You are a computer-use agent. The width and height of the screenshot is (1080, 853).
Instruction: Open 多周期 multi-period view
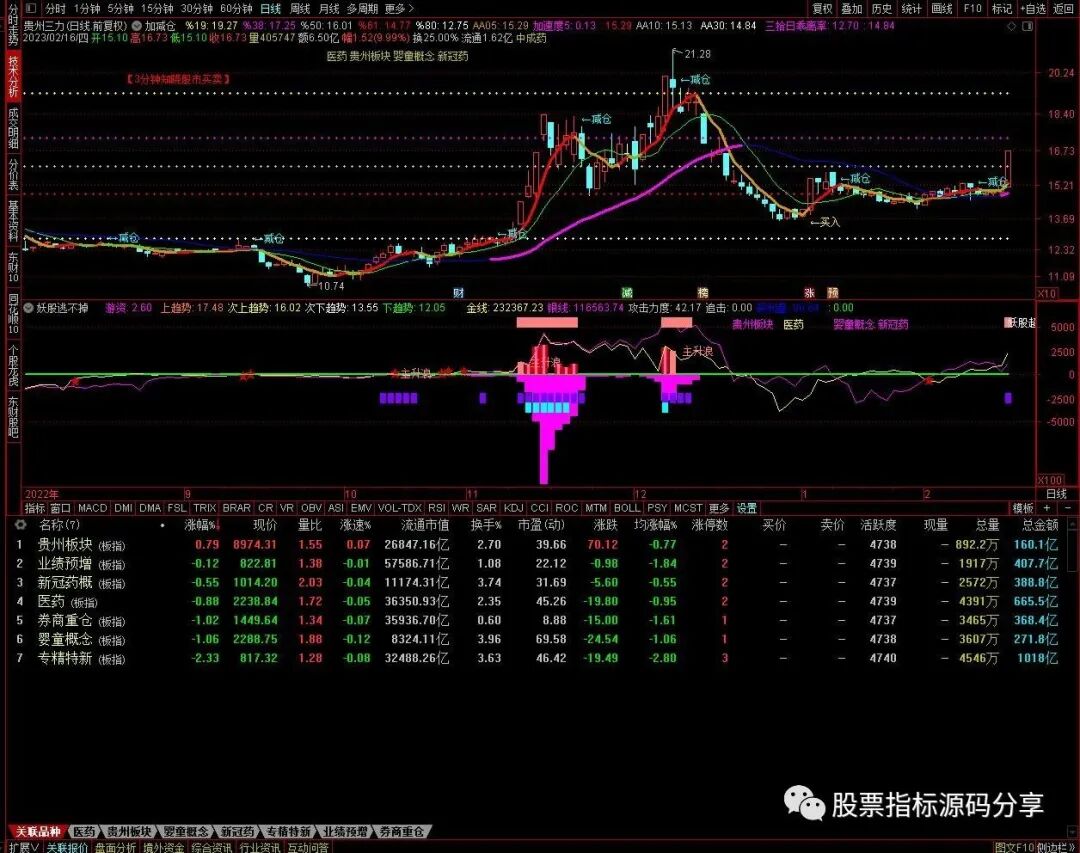(362, 8)
